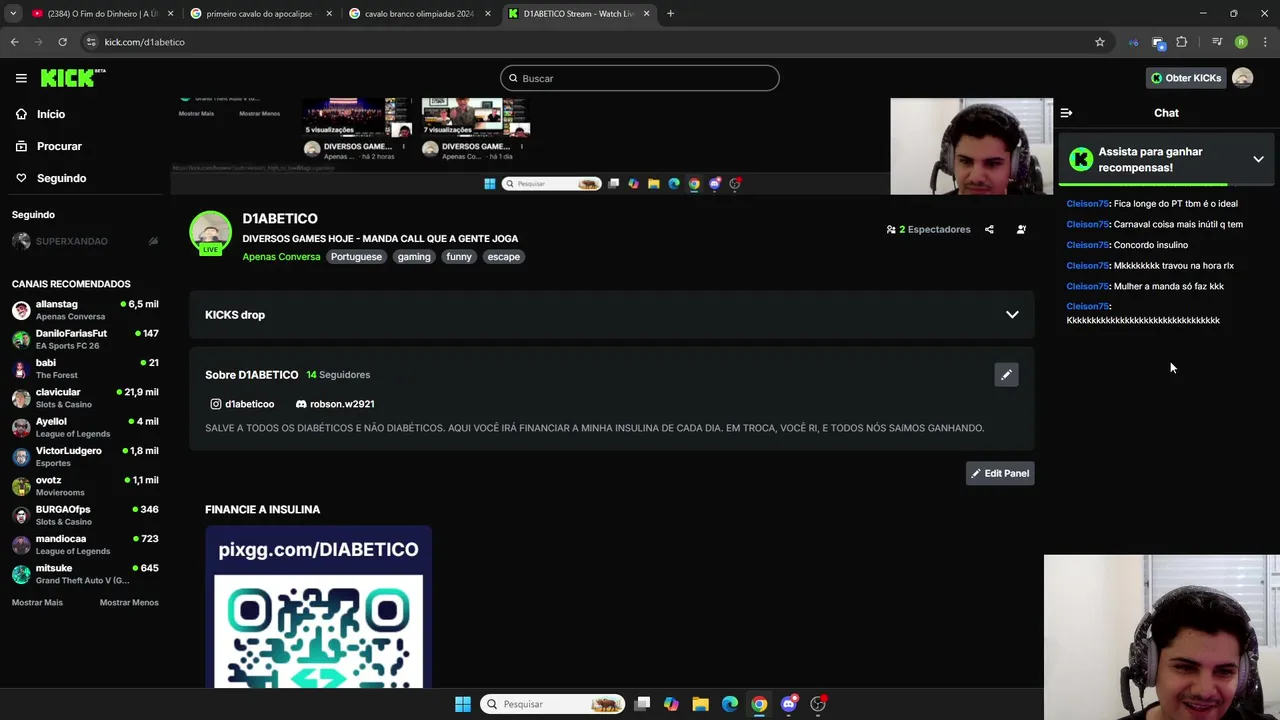Open the d1abeticoo Instagram link
This screenshot has height=720, width=1280.
pos(242,404)
